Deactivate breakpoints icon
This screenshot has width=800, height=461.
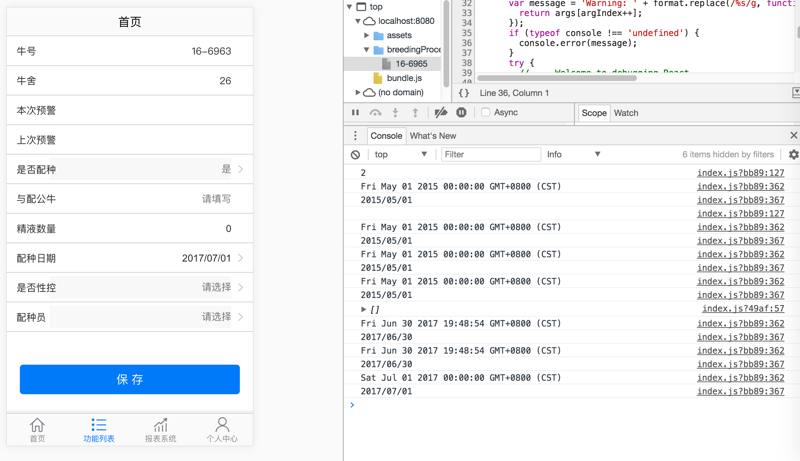(x=441, y=112)
